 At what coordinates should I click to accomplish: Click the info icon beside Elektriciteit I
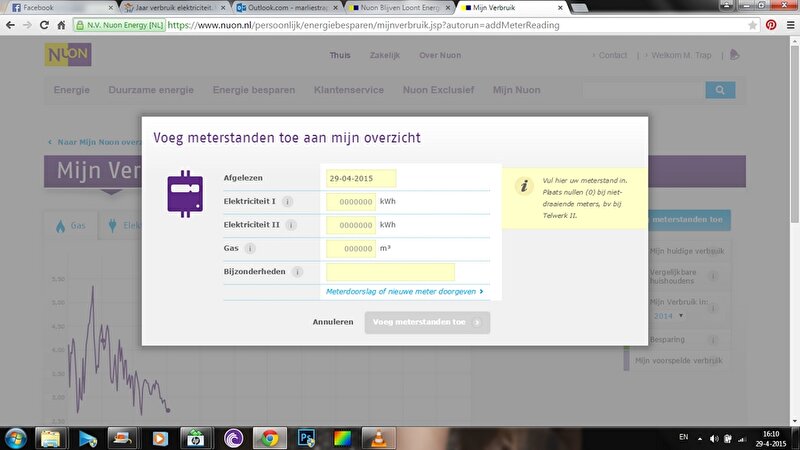pos(287,202)
